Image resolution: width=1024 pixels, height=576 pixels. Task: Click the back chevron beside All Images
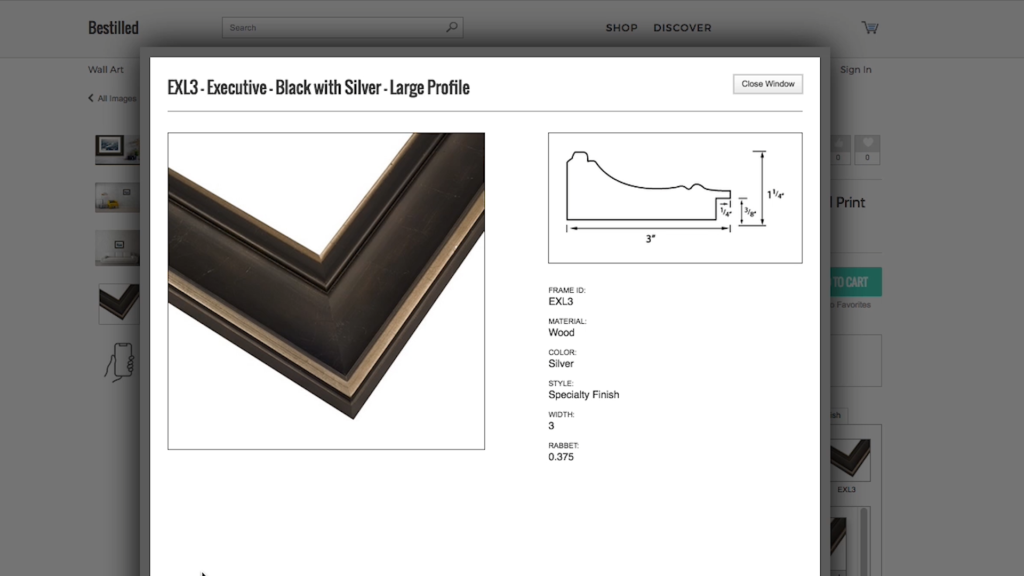(91, 99)
